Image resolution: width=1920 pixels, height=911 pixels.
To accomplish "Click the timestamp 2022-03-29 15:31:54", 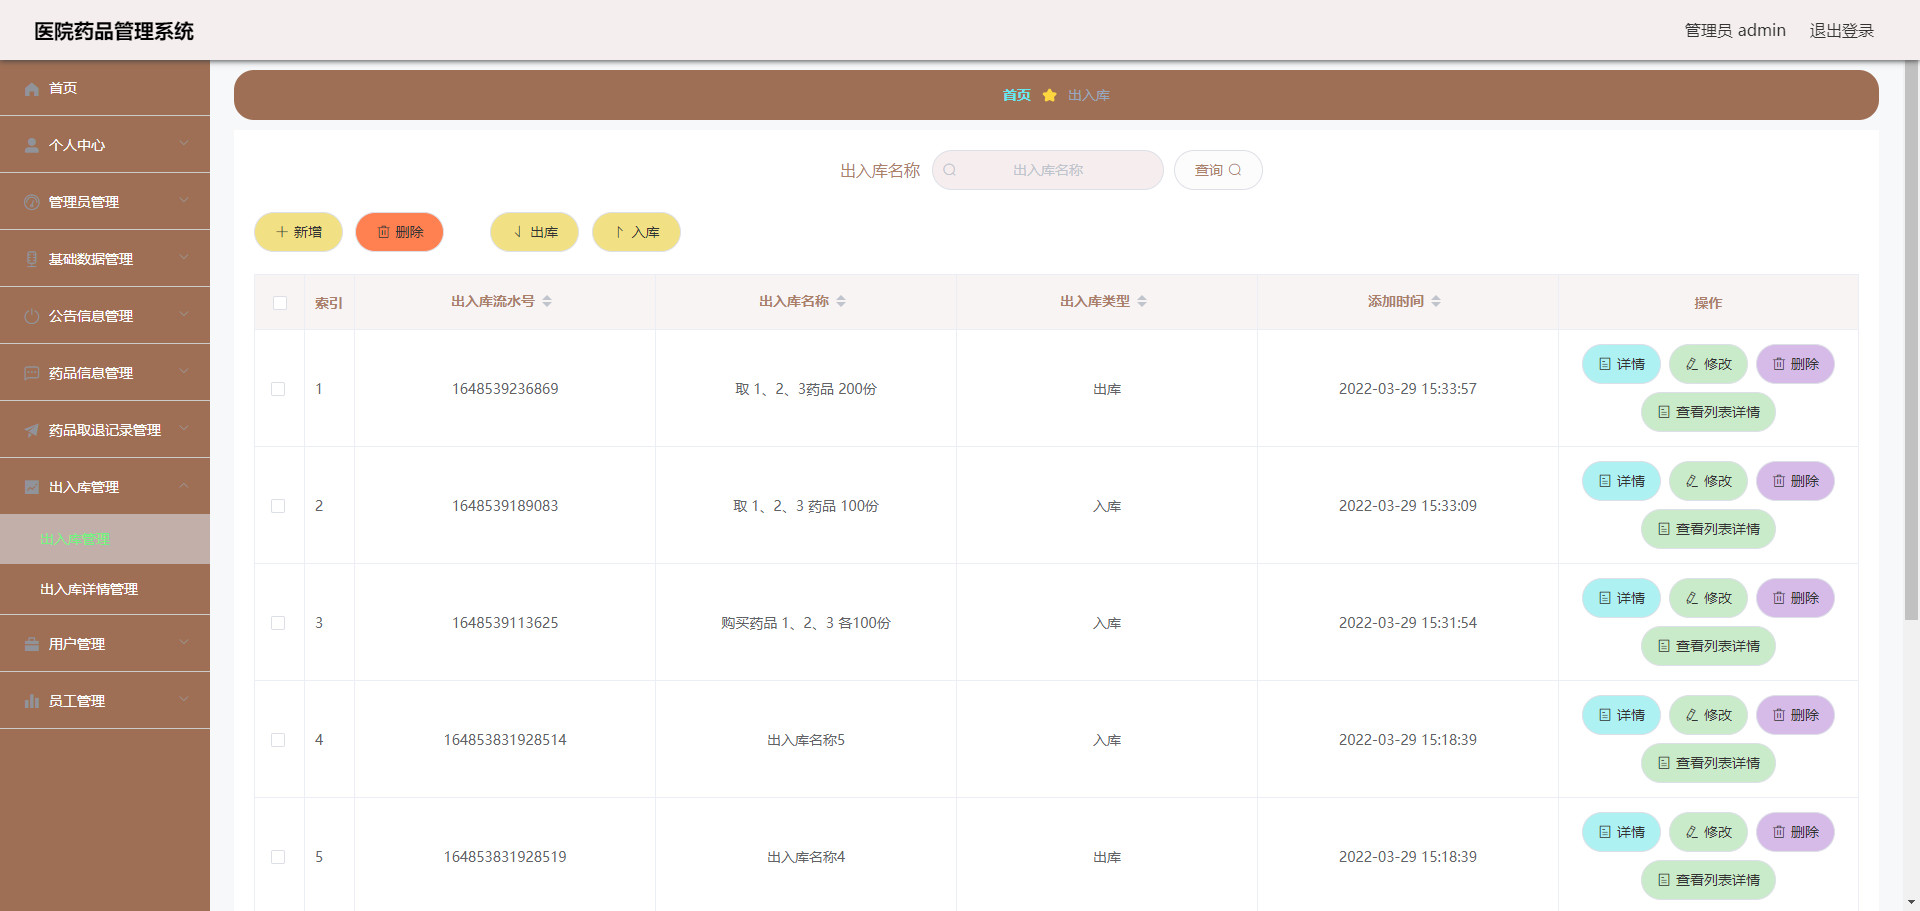I will tap(1408, 623).
